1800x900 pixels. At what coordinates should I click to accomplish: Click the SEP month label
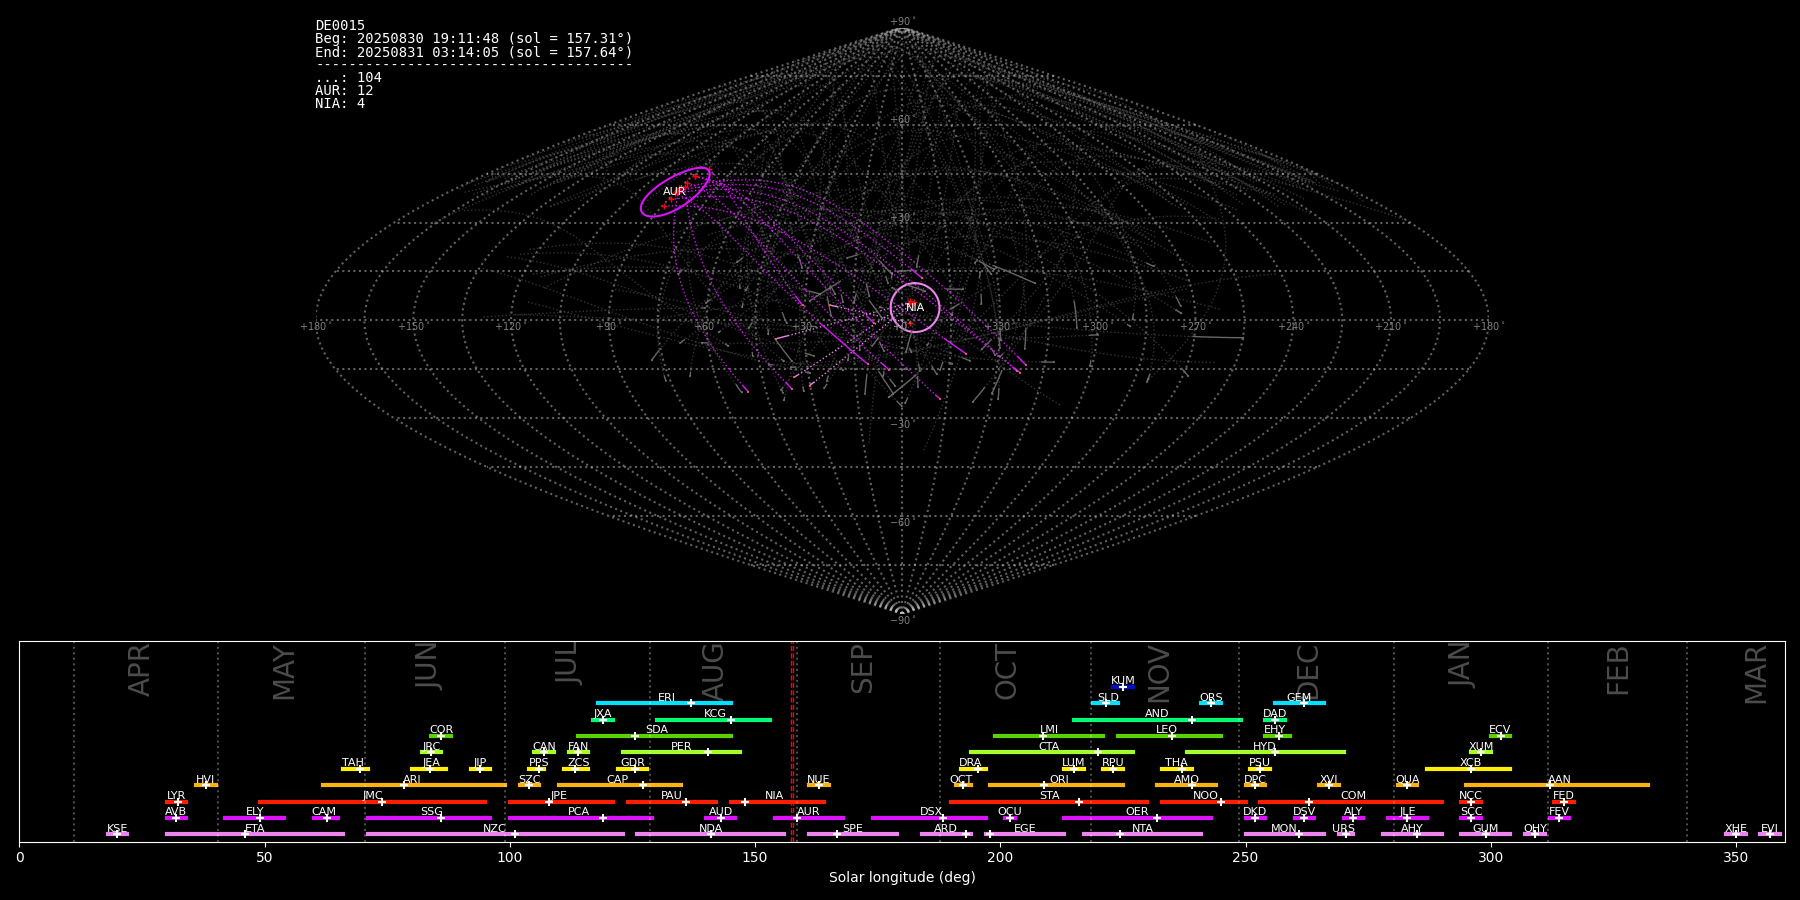tap(862, 669)
